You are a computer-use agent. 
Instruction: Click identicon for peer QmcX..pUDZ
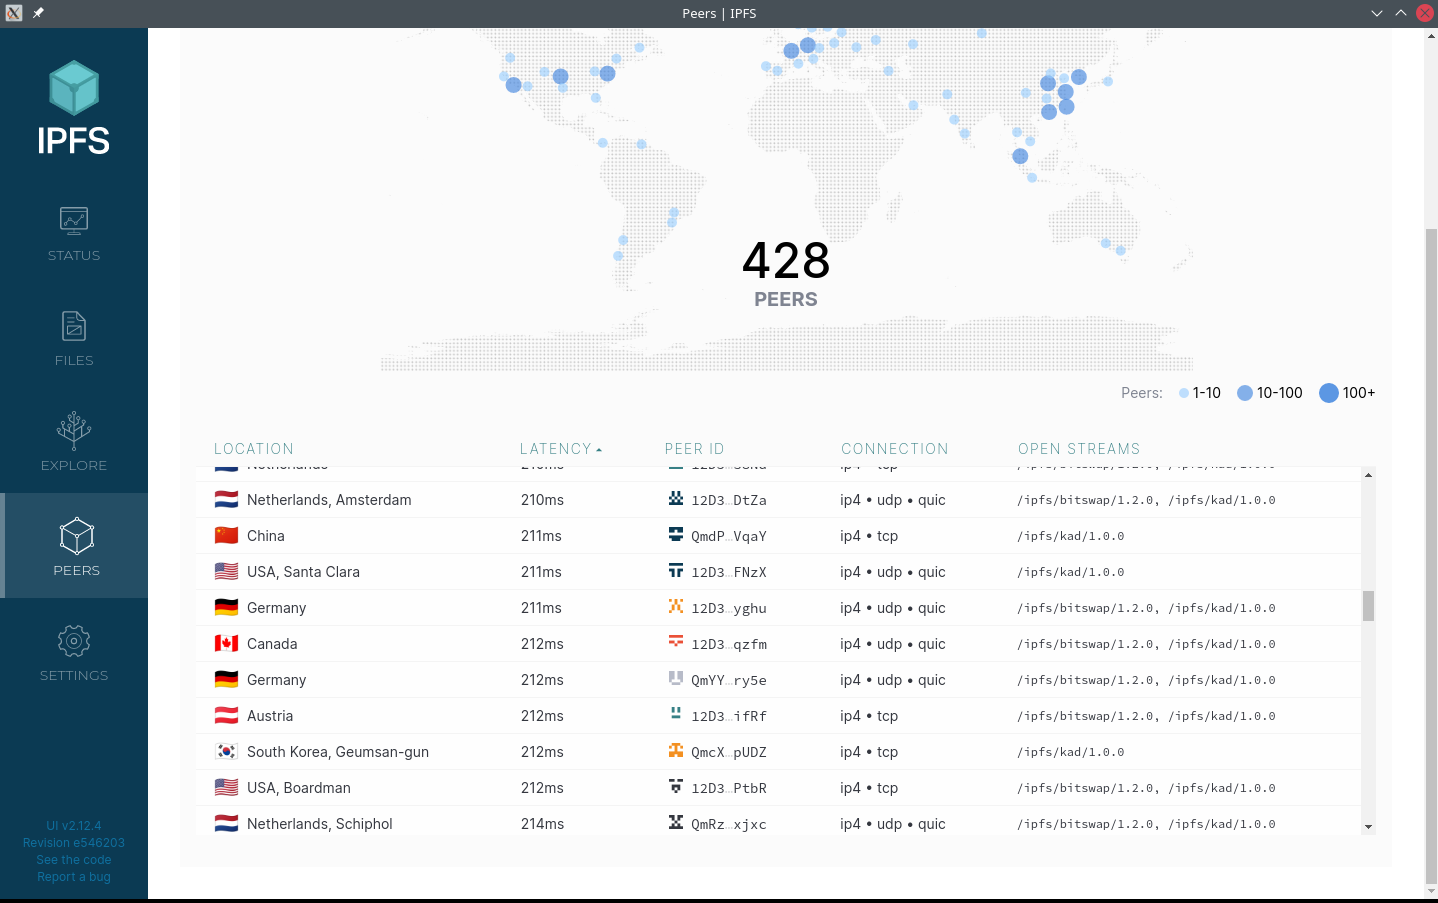tap(676, 750)
